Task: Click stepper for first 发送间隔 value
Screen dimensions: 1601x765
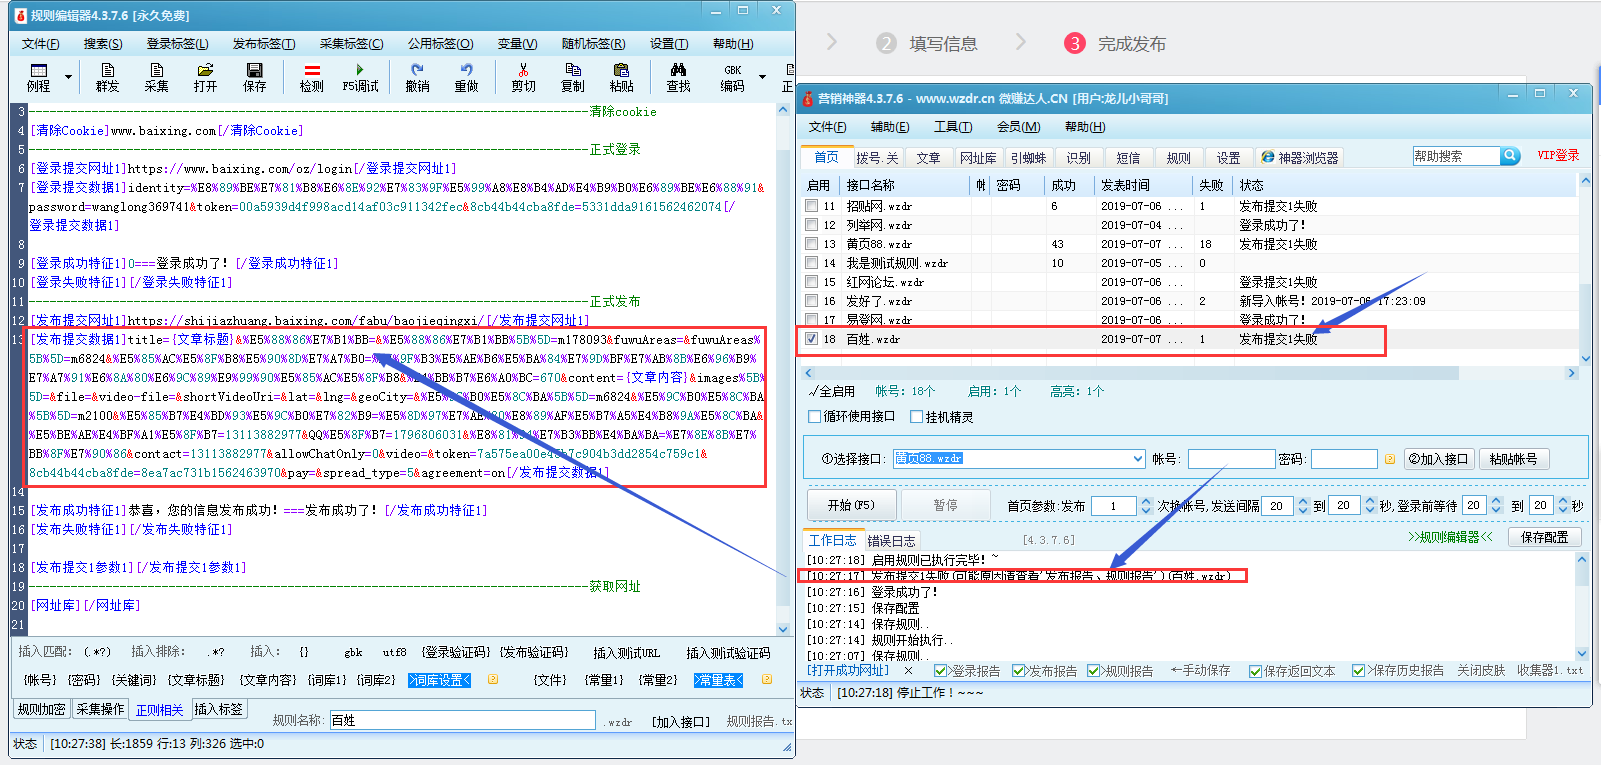Action: (x=1303, y=506)
